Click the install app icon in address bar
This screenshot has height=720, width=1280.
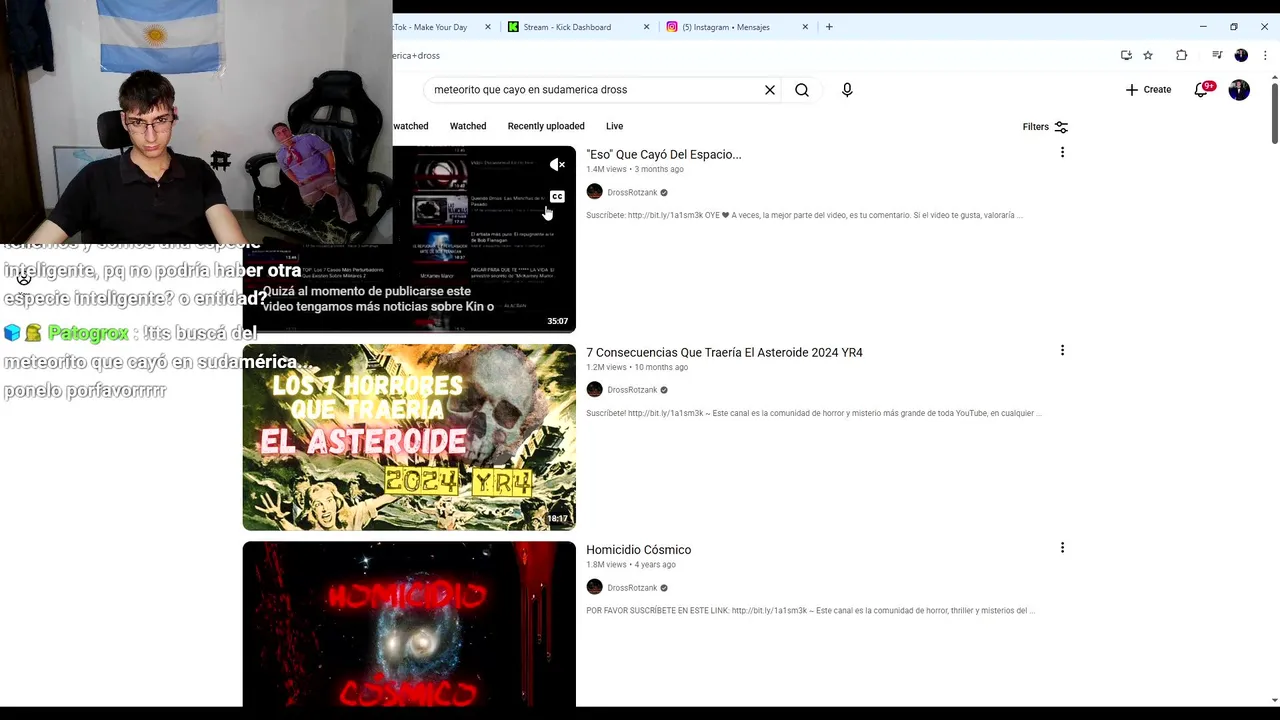1126,55
